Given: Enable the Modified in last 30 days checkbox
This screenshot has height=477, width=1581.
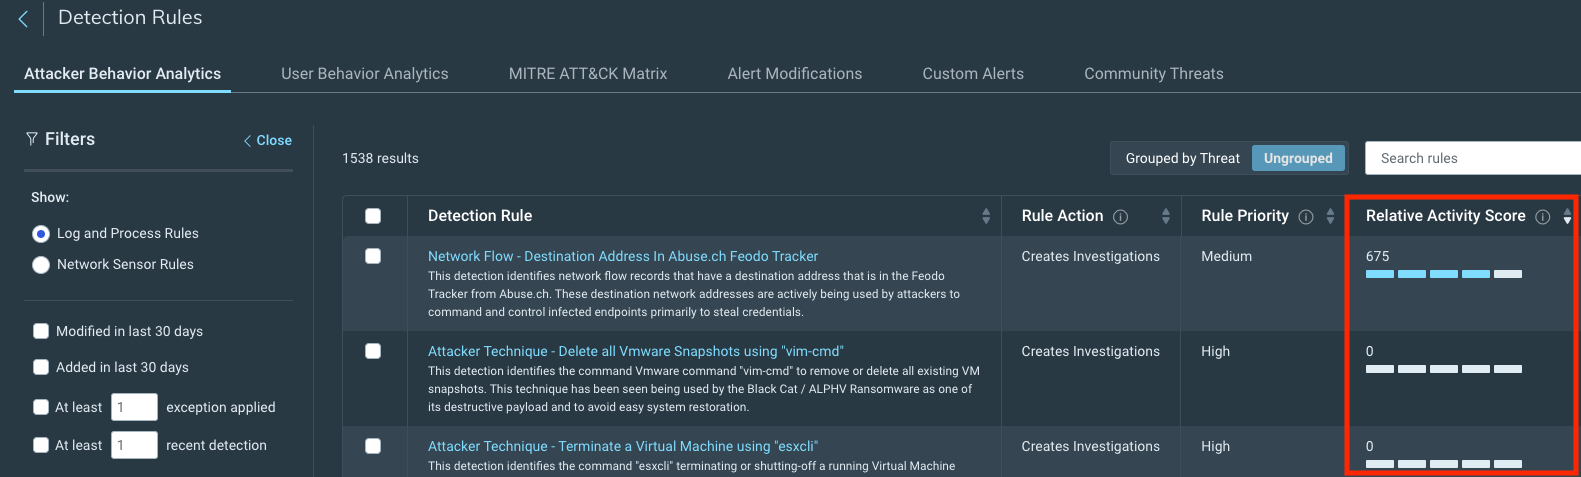Looking at the screenshot, I should [41, 331].
